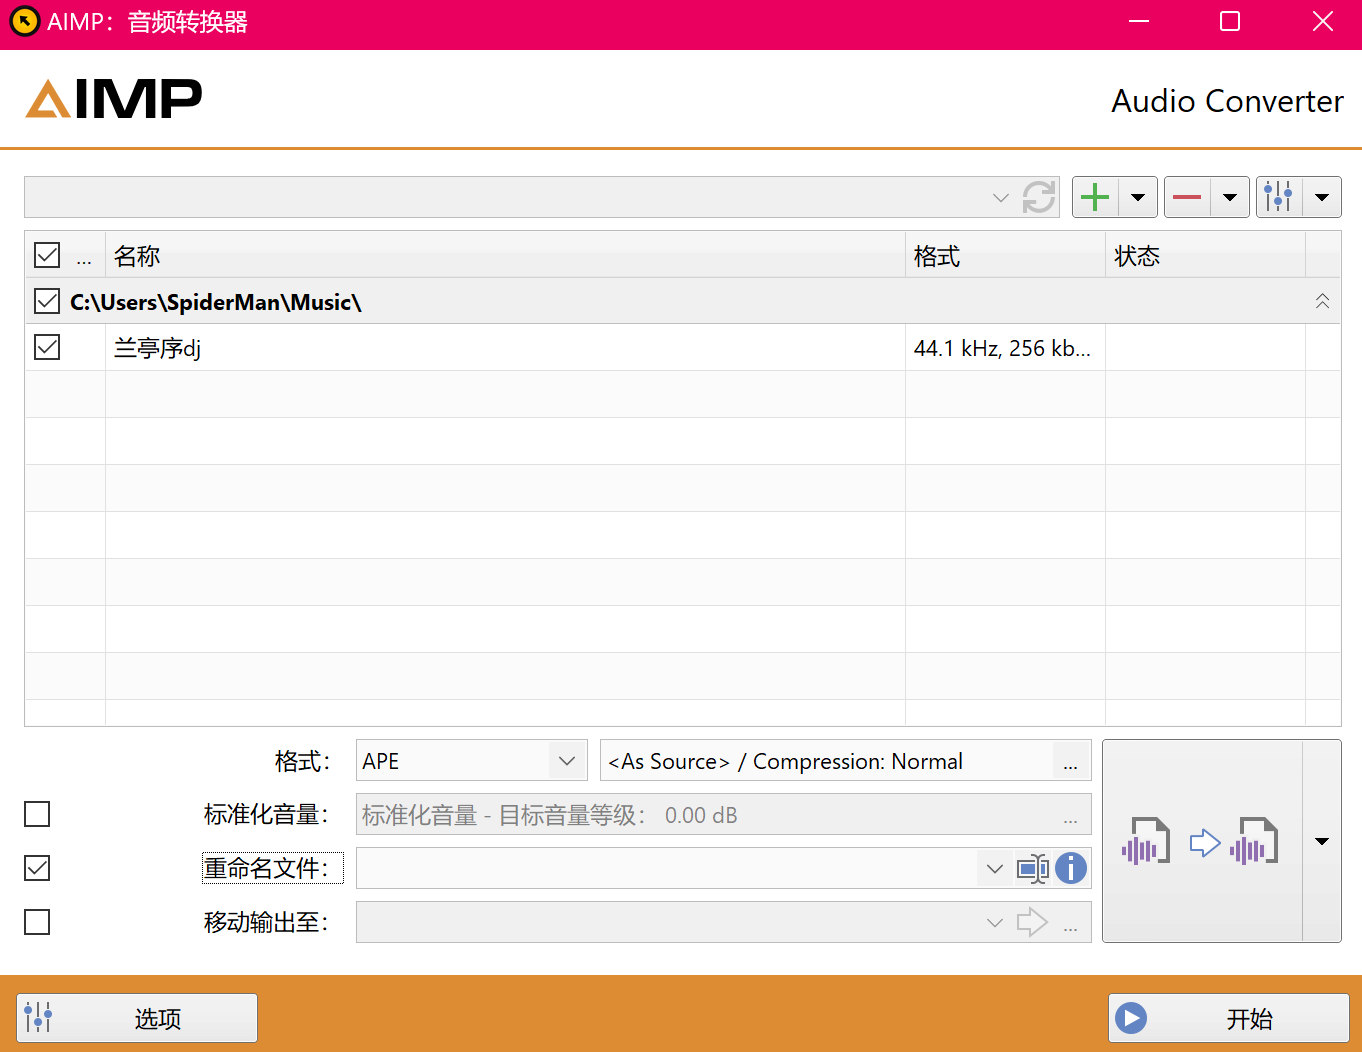Open the 选项 options button

point(137,1018)
